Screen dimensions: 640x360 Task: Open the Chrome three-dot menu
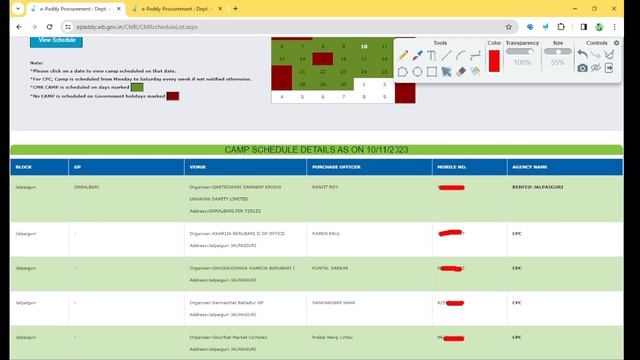[x=614, y=27]
